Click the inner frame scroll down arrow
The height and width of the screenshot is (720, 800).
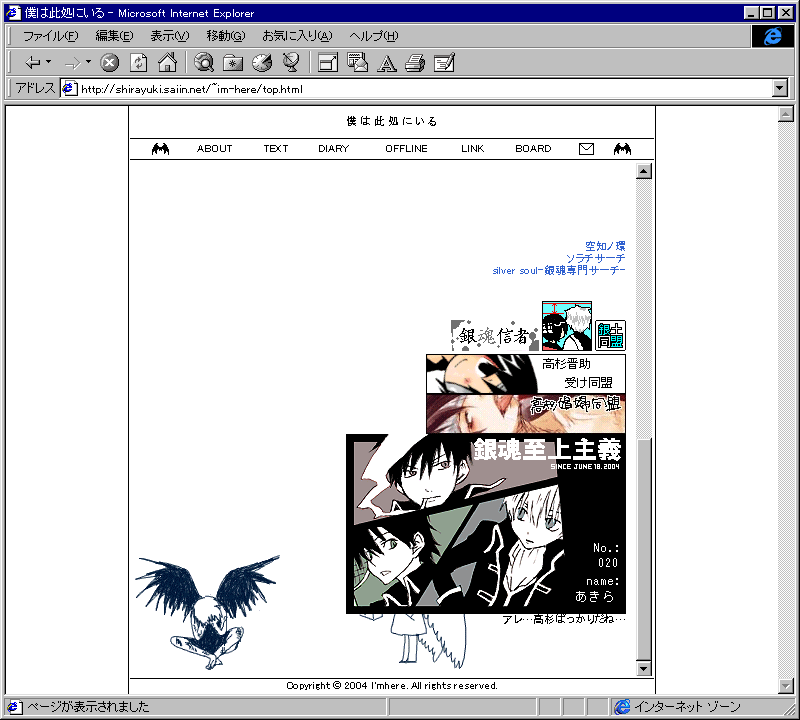pyautogui.click(x=644, y=668)
